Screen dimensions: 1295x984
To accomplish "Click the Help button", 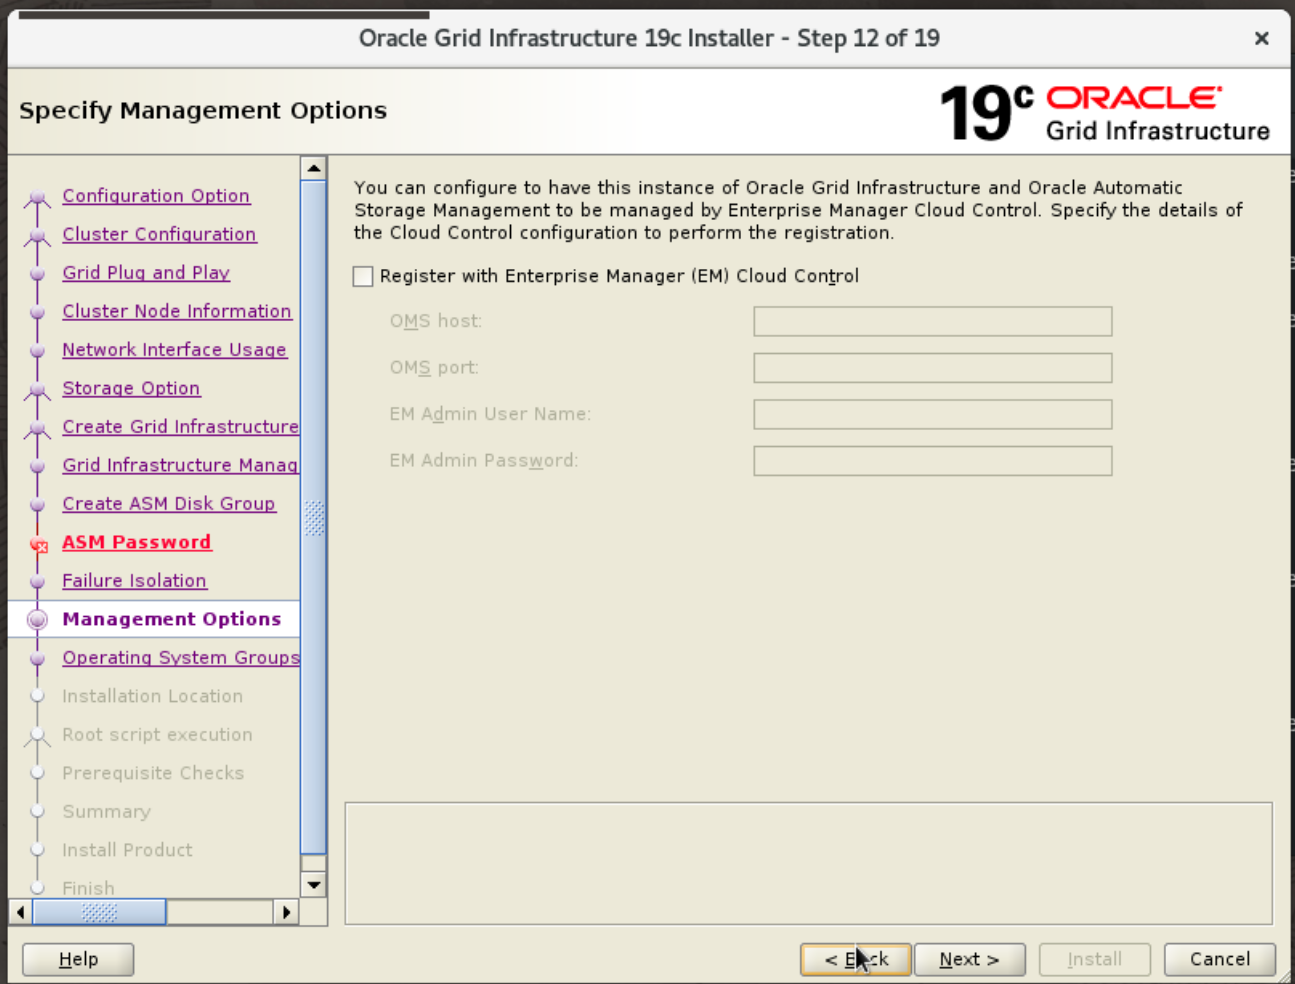I will tap(78, 960).
